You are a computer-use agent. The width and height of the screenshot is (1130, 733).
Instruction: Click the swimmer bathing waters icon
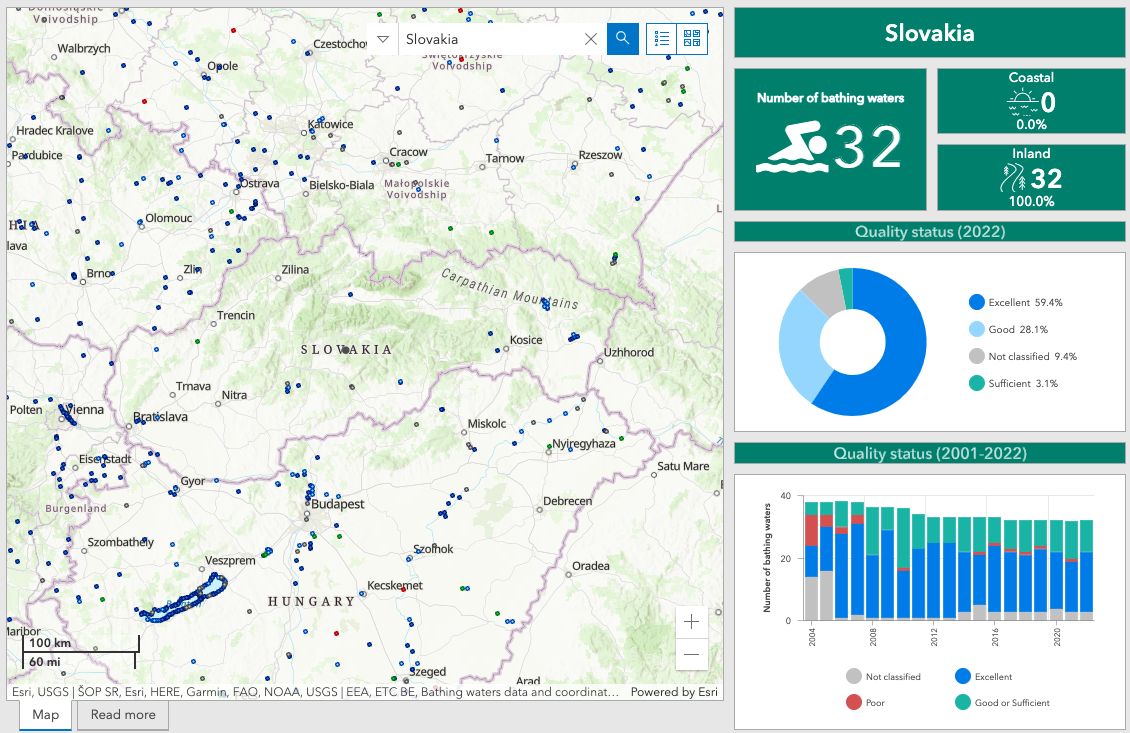pos(792,149)
